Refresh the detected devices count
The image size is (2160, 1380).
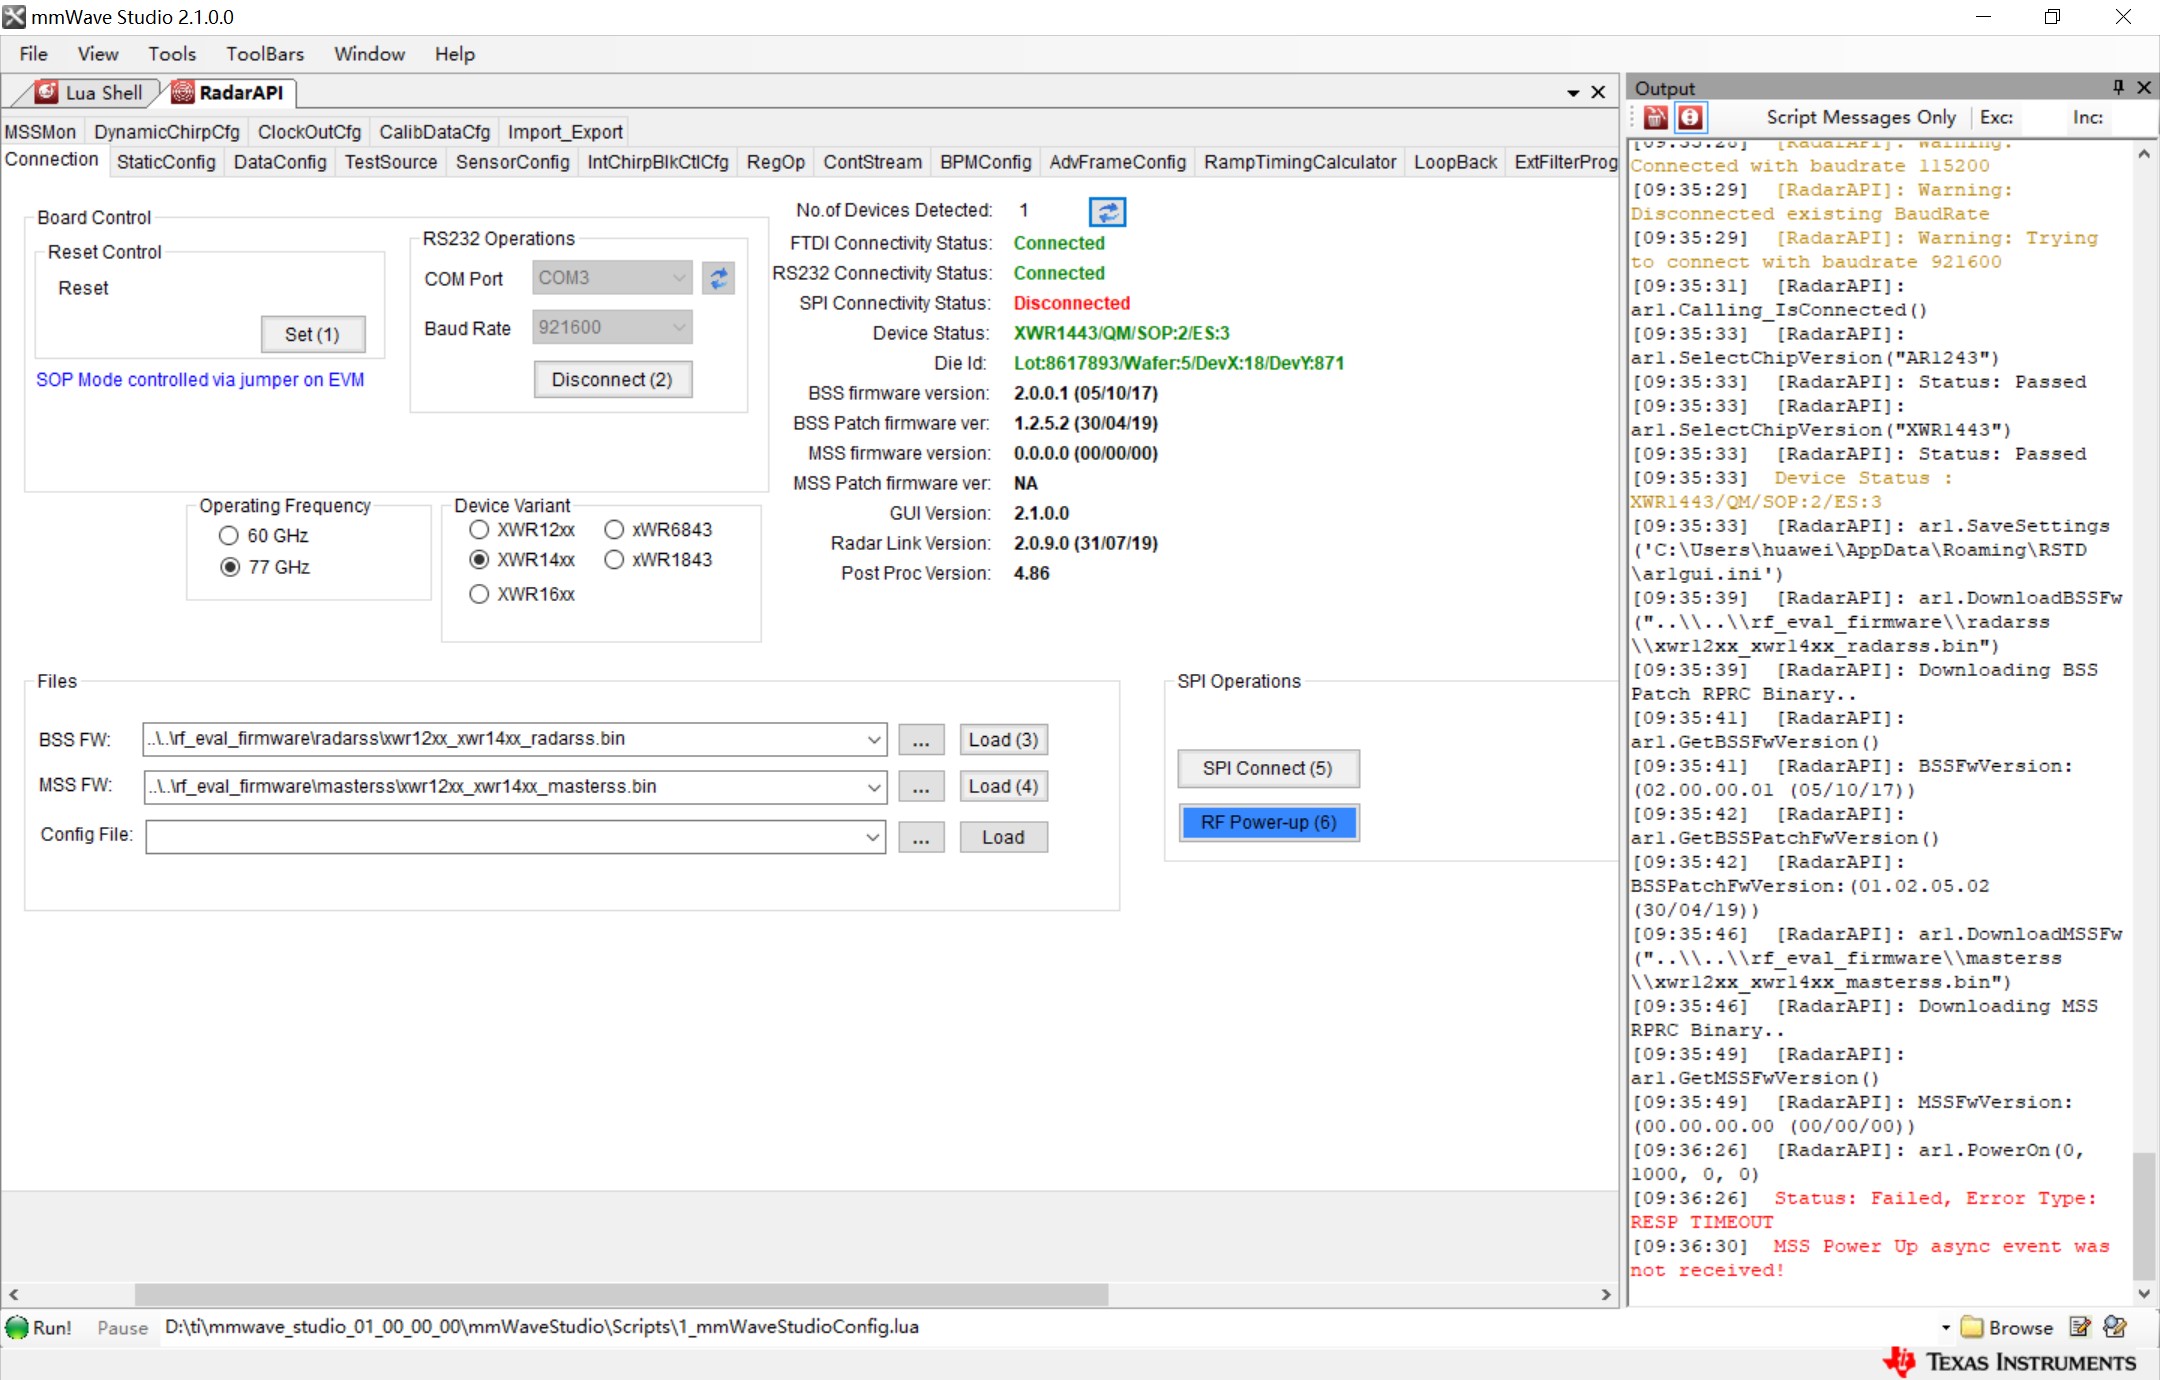(x=1107, y=212)
